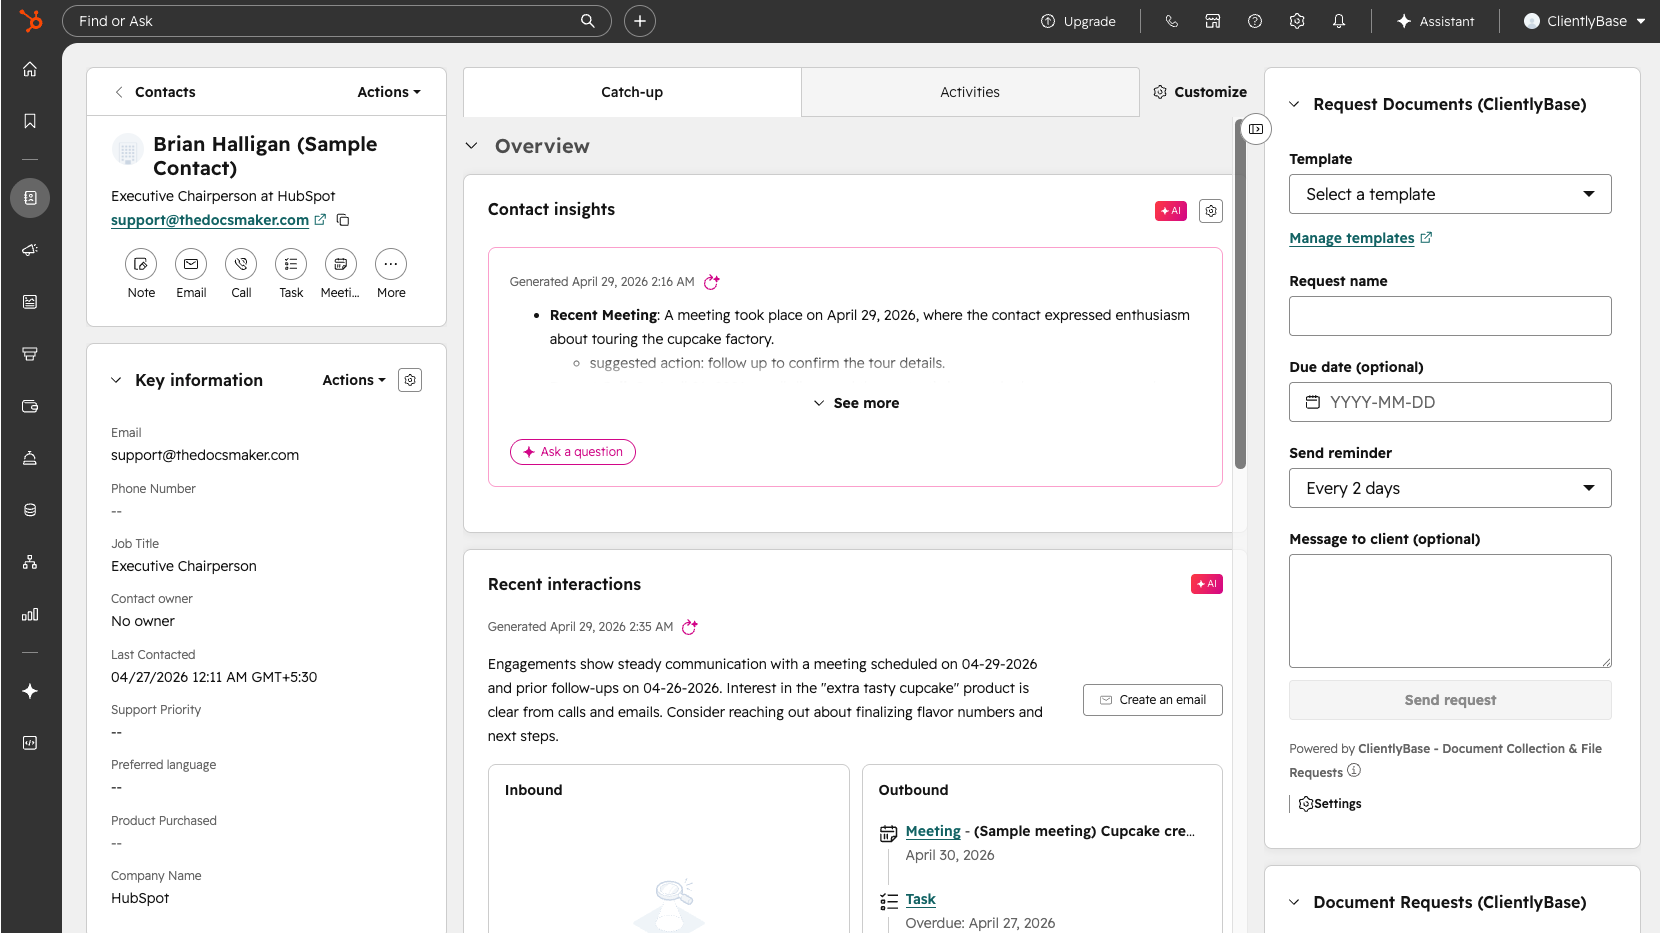Go back to Contacts list
The height and width of the screenshot is (933, 1660).
pyautogui.click(x=155, y=92)
